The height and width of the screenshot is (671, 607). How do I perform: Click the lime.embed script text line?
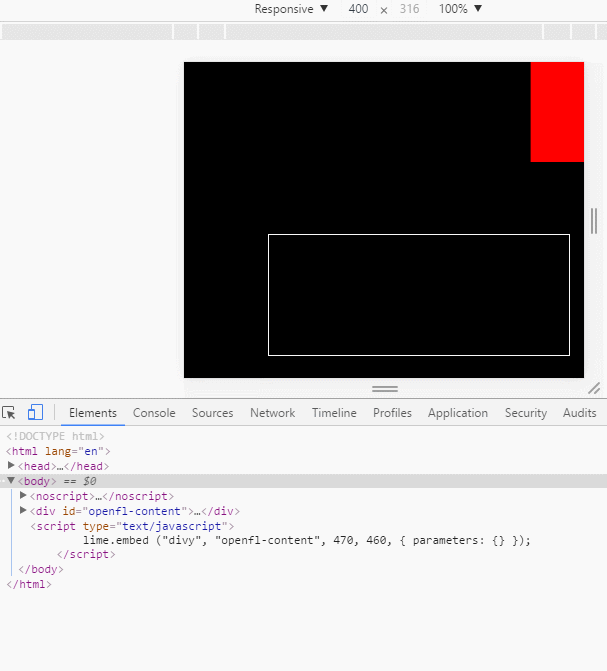tap(306, 540)
